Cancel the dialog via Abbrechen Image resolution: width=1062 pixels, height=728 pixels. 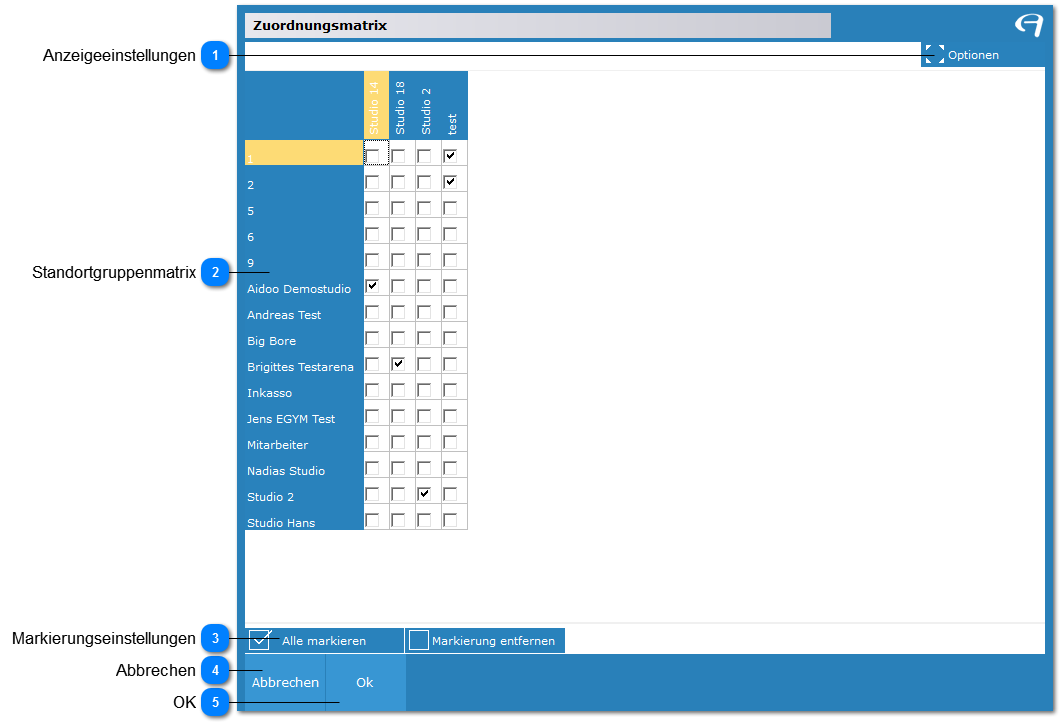coord(285,683)
